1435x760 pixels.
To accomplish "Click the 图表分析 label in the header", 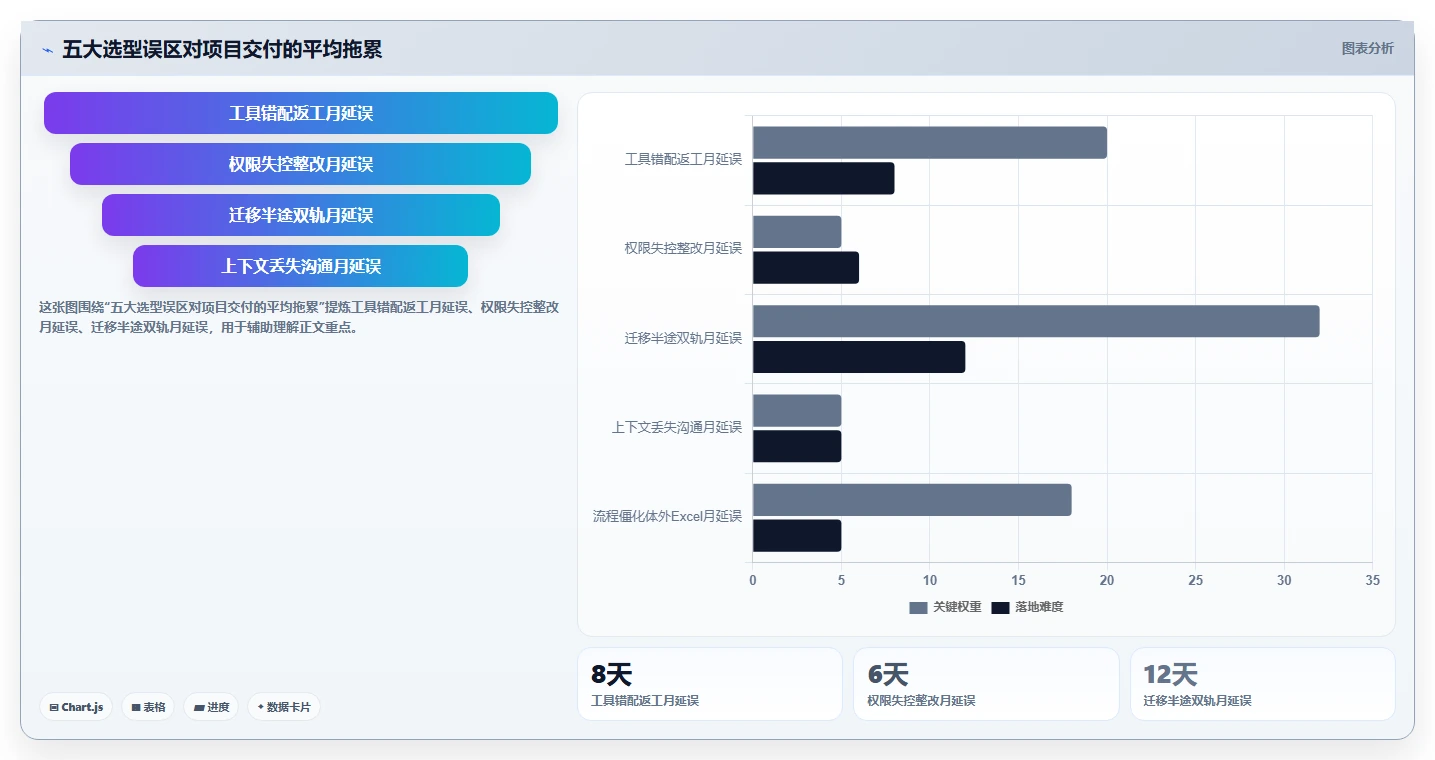I will coord(1367,48).
